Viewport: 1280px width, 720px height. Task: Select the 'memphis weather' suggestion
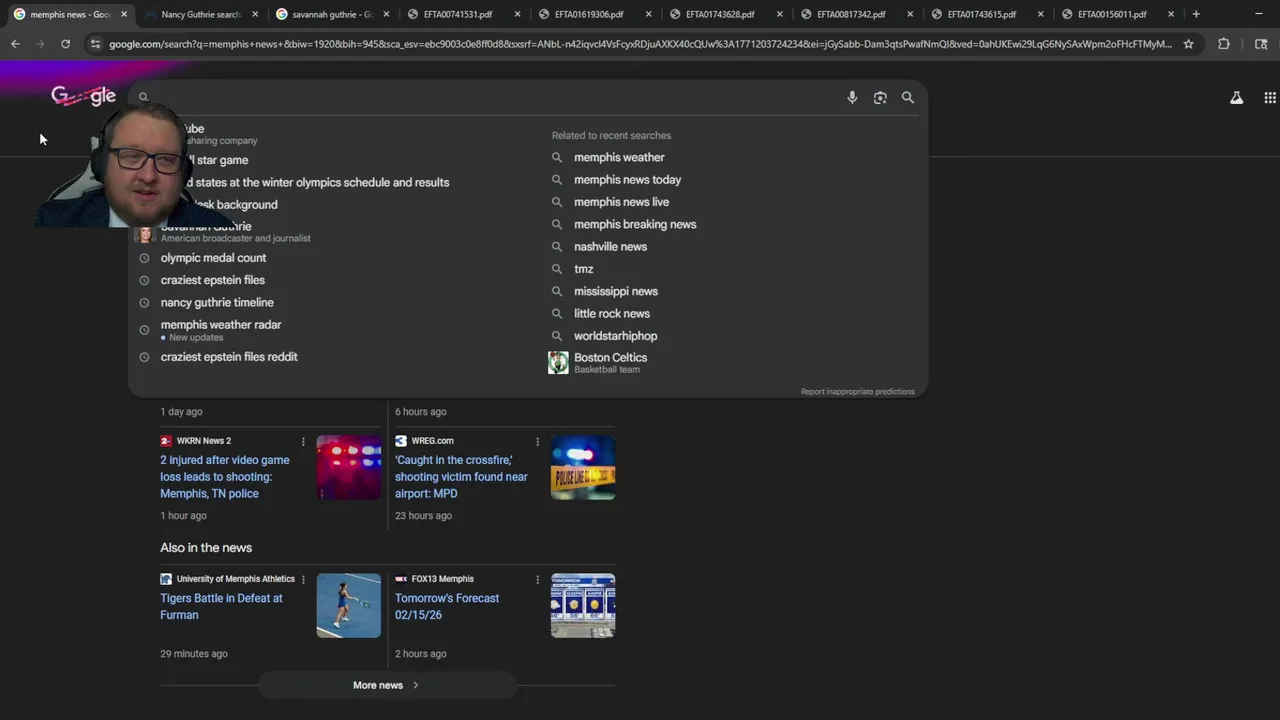pos(619,157)
